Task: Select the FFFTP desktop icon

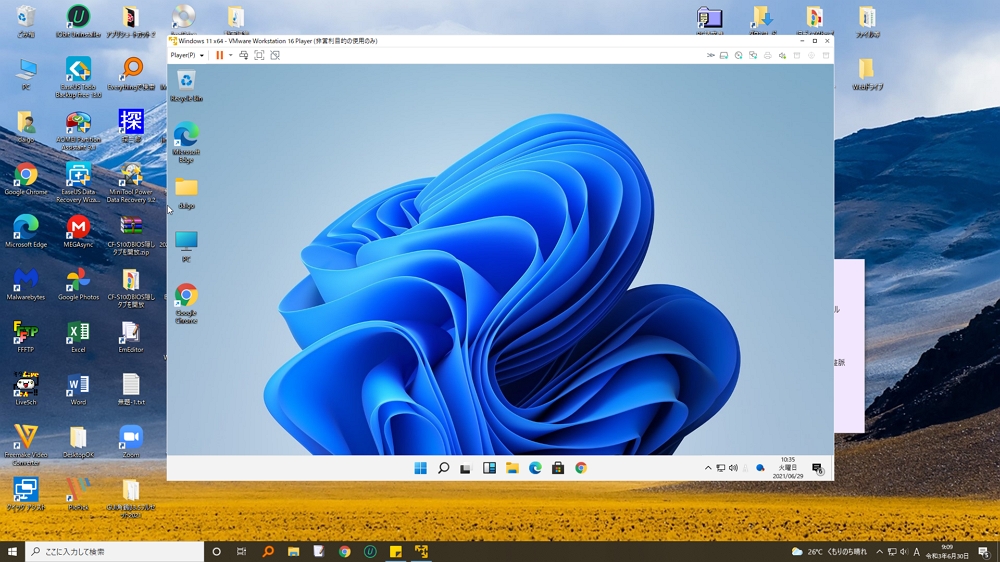Action: click(x=26, y=337)
